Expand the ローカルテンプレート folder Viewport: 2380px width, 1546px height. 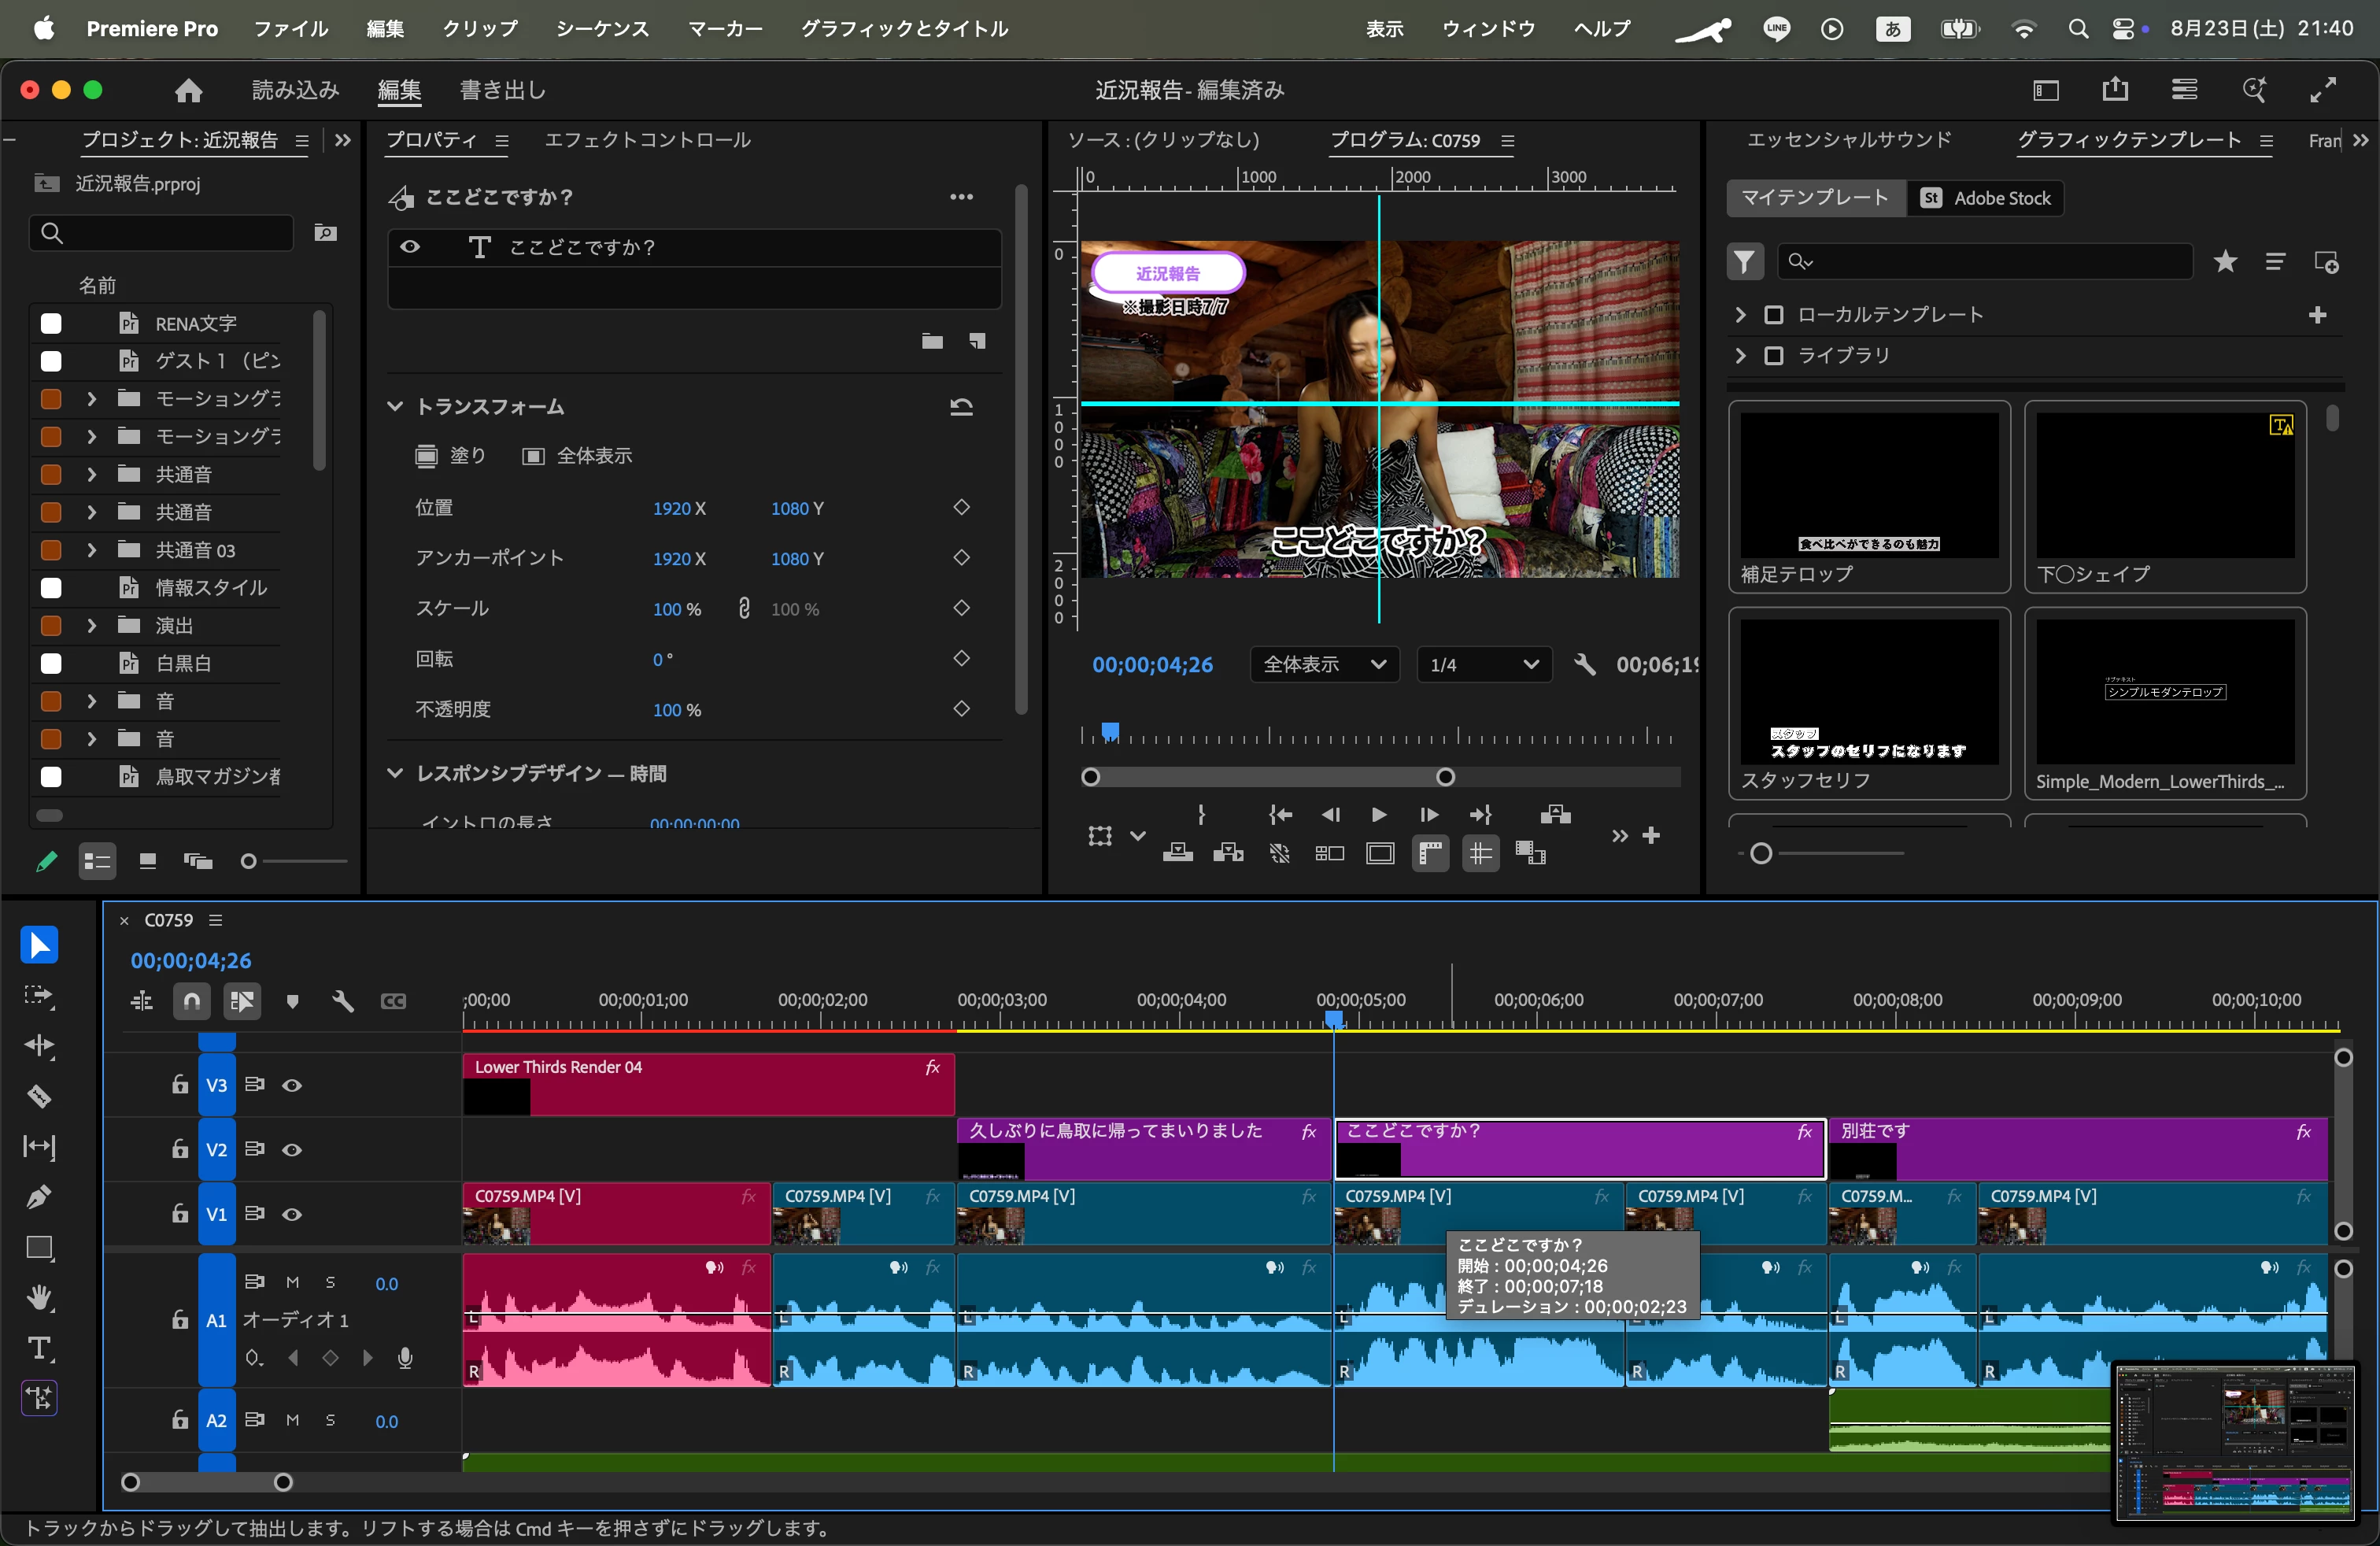point(1740,315)
